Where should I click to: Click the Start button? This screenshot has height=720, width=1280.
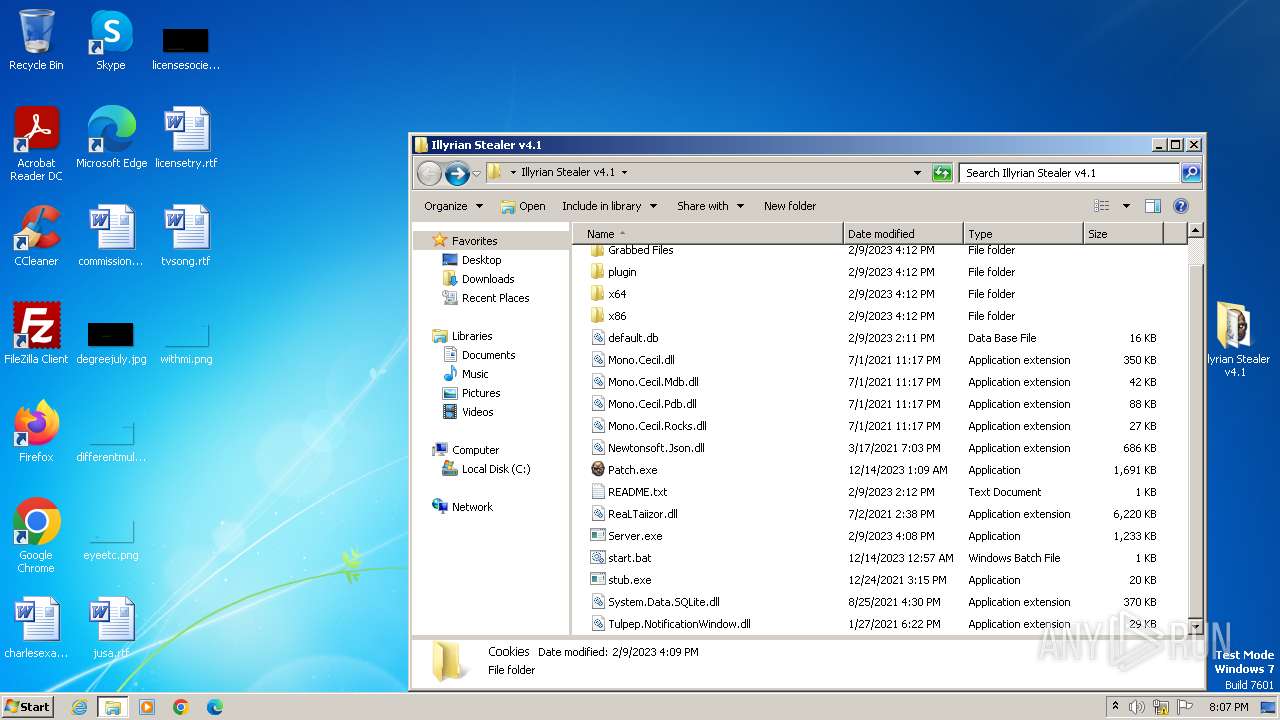pos(28,706)
